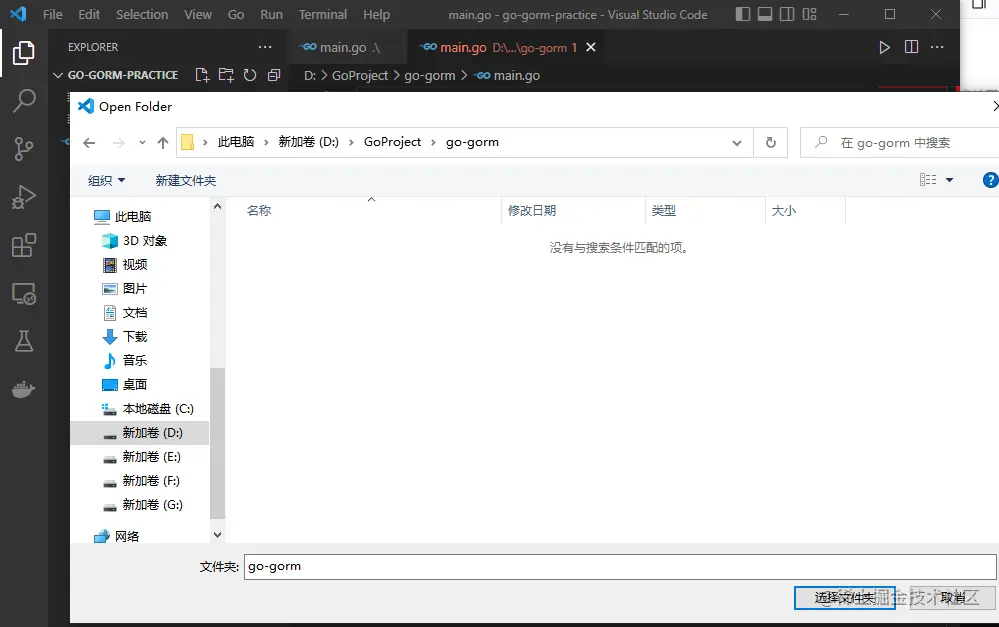Open View menu
The image size is (999, 627).
pos(198,14)
